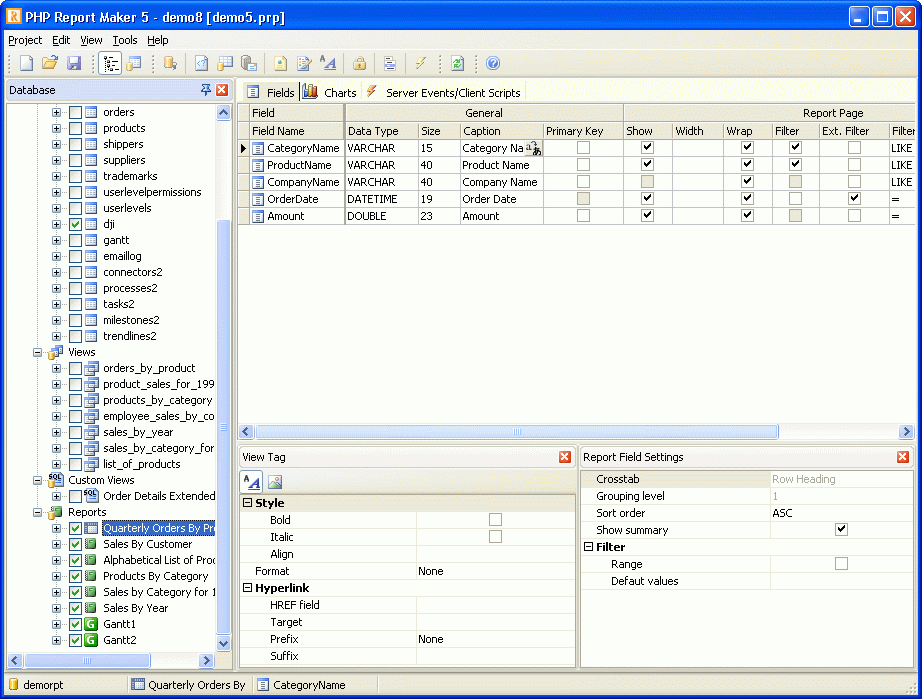922x699 pixels.
Task: Click the PHP settings page icon
Action: 202,63
